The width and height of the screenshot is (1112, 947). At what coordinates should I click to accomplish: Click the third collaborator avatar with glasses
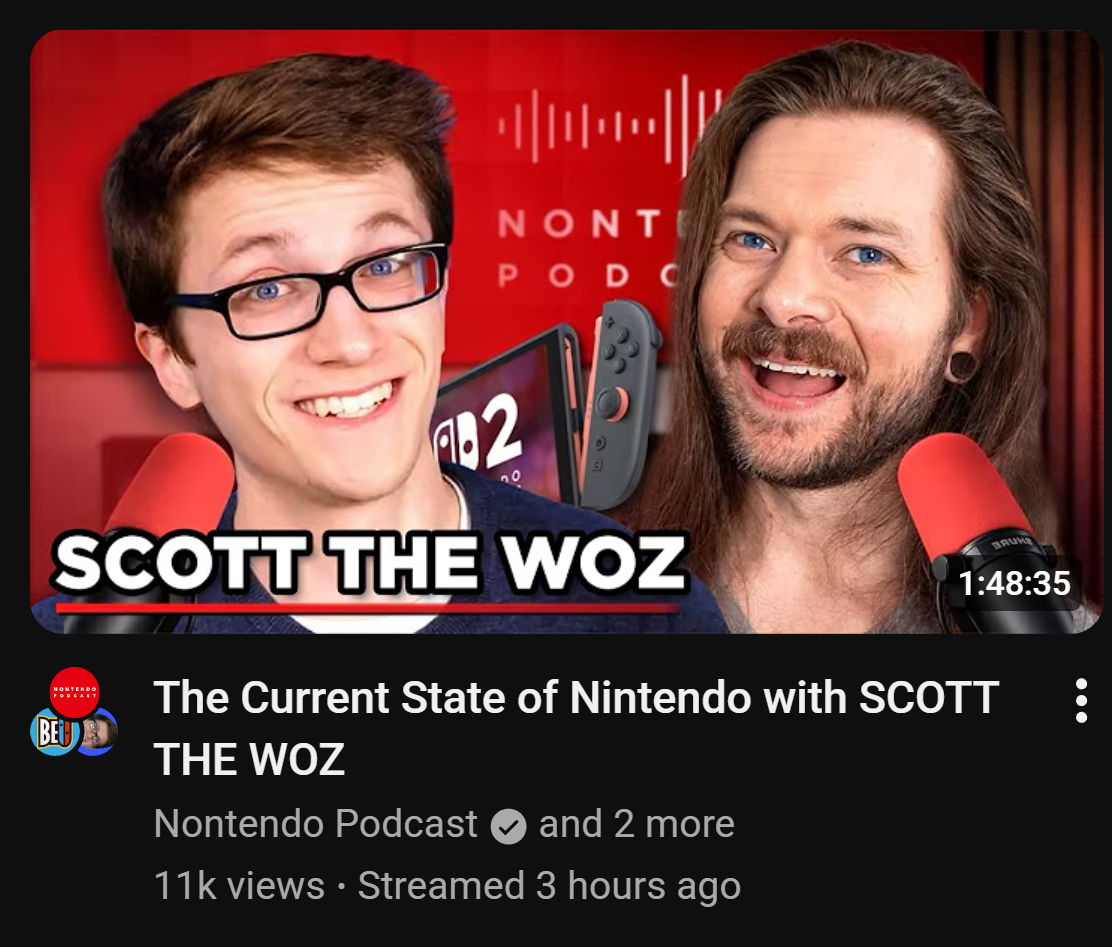(x=97, y=732)
